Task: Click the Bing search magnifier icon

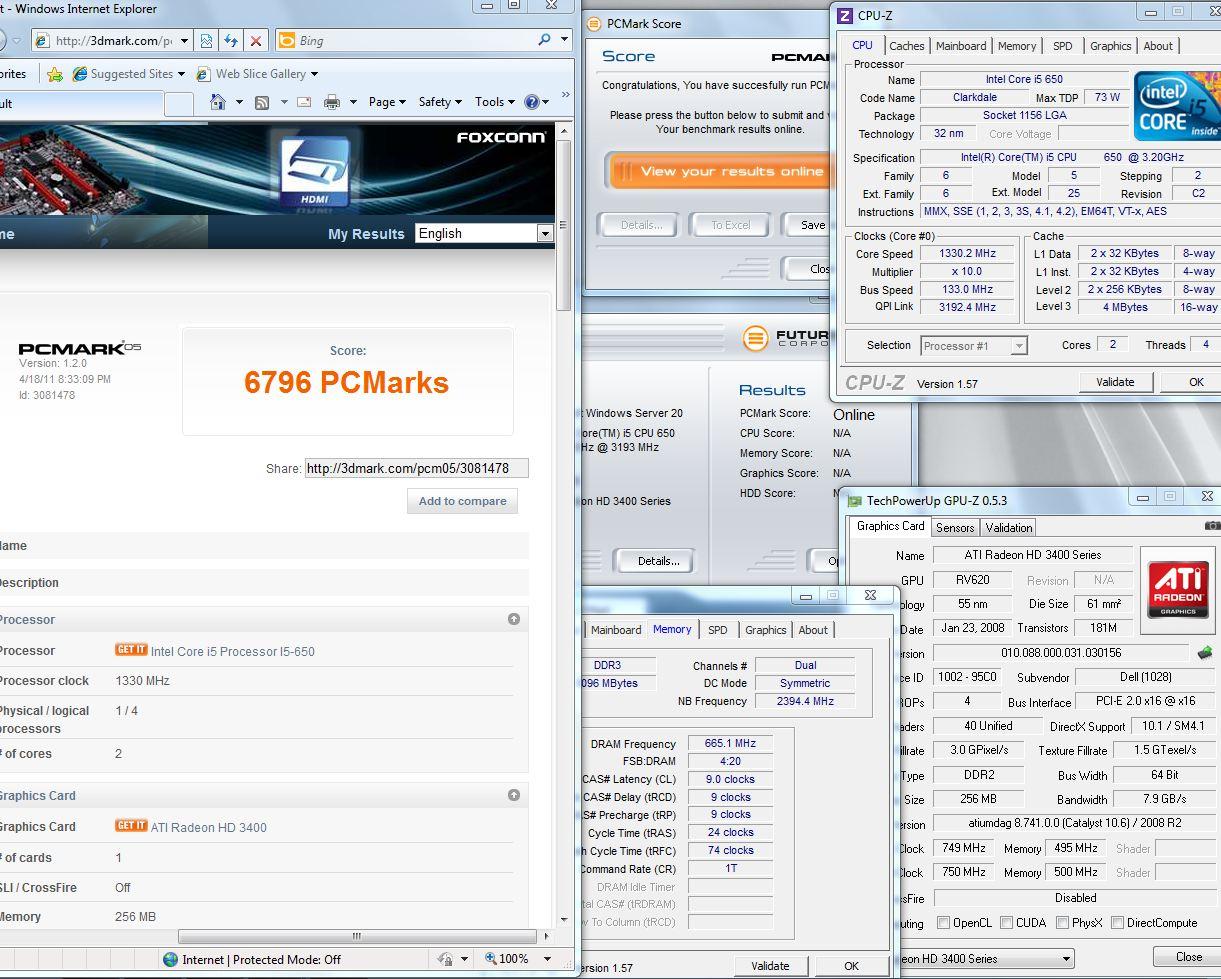Action: coord(544,40)
